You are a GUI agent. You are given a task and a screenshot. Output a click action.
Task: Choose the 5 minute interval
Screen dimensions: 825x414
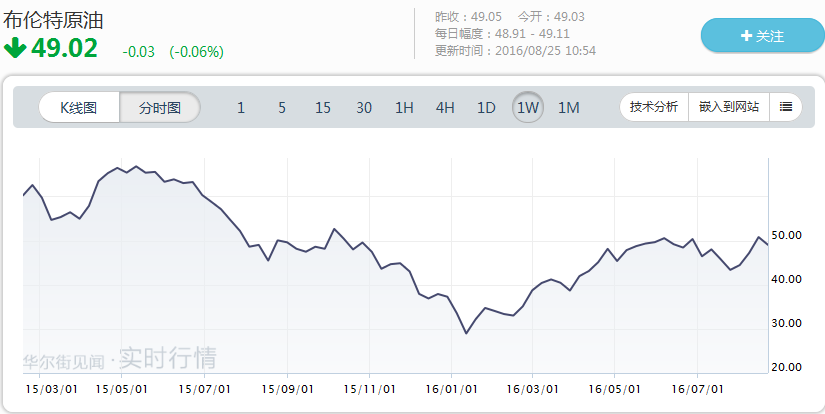coord(282,108)
